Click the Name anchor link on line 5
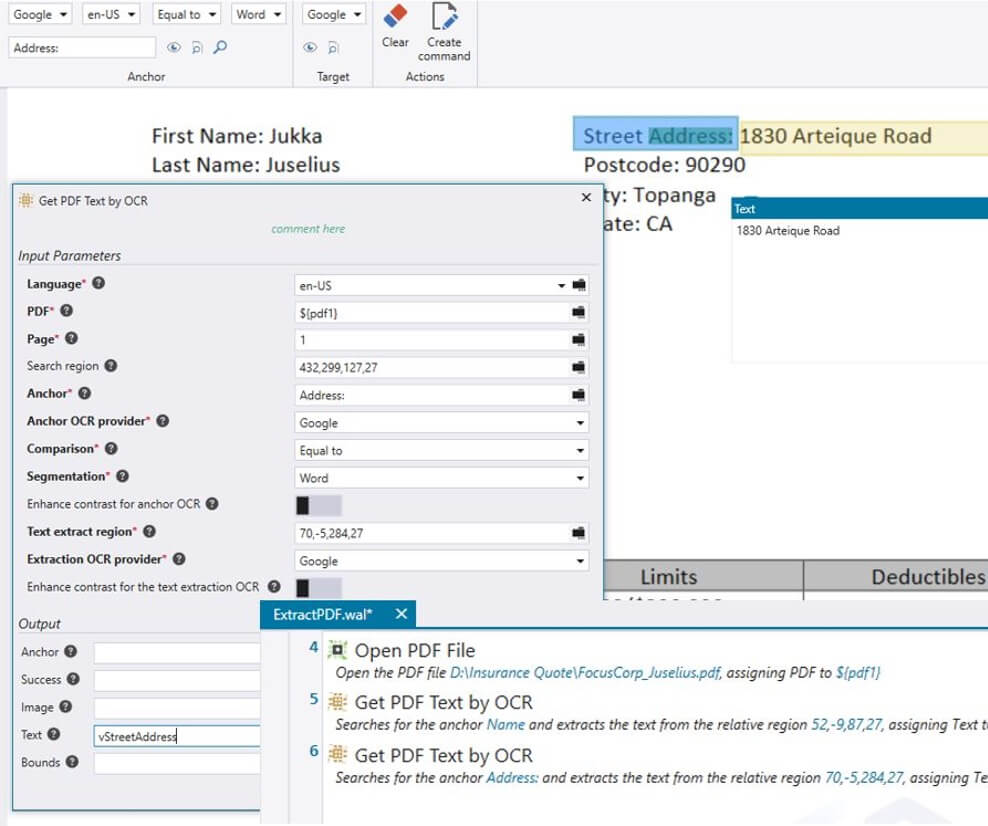 click(506, 725)
